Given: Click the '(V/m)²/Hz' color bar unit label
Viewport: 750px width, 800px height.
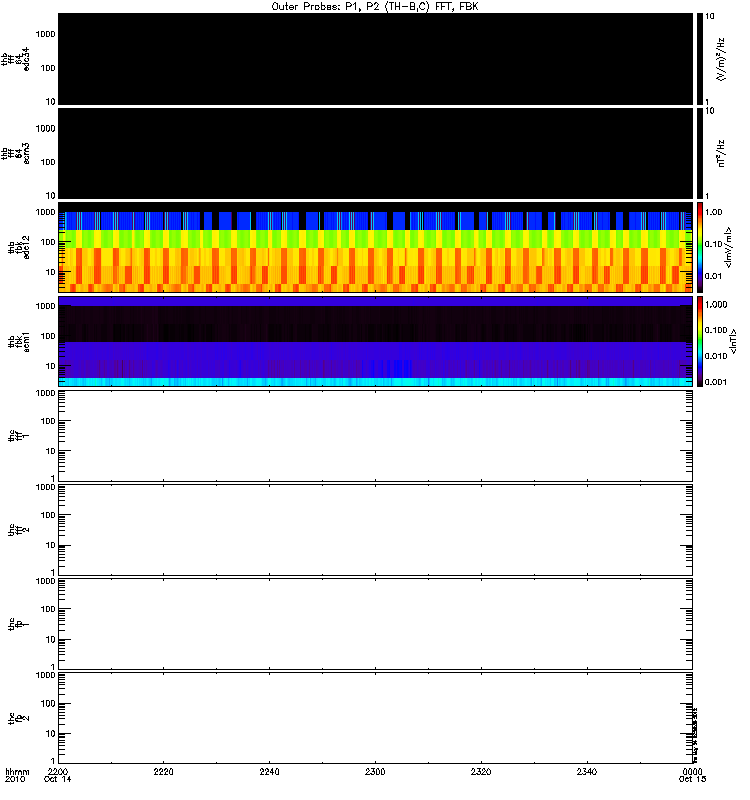Looking at the screenshot, I should point(720,59).
